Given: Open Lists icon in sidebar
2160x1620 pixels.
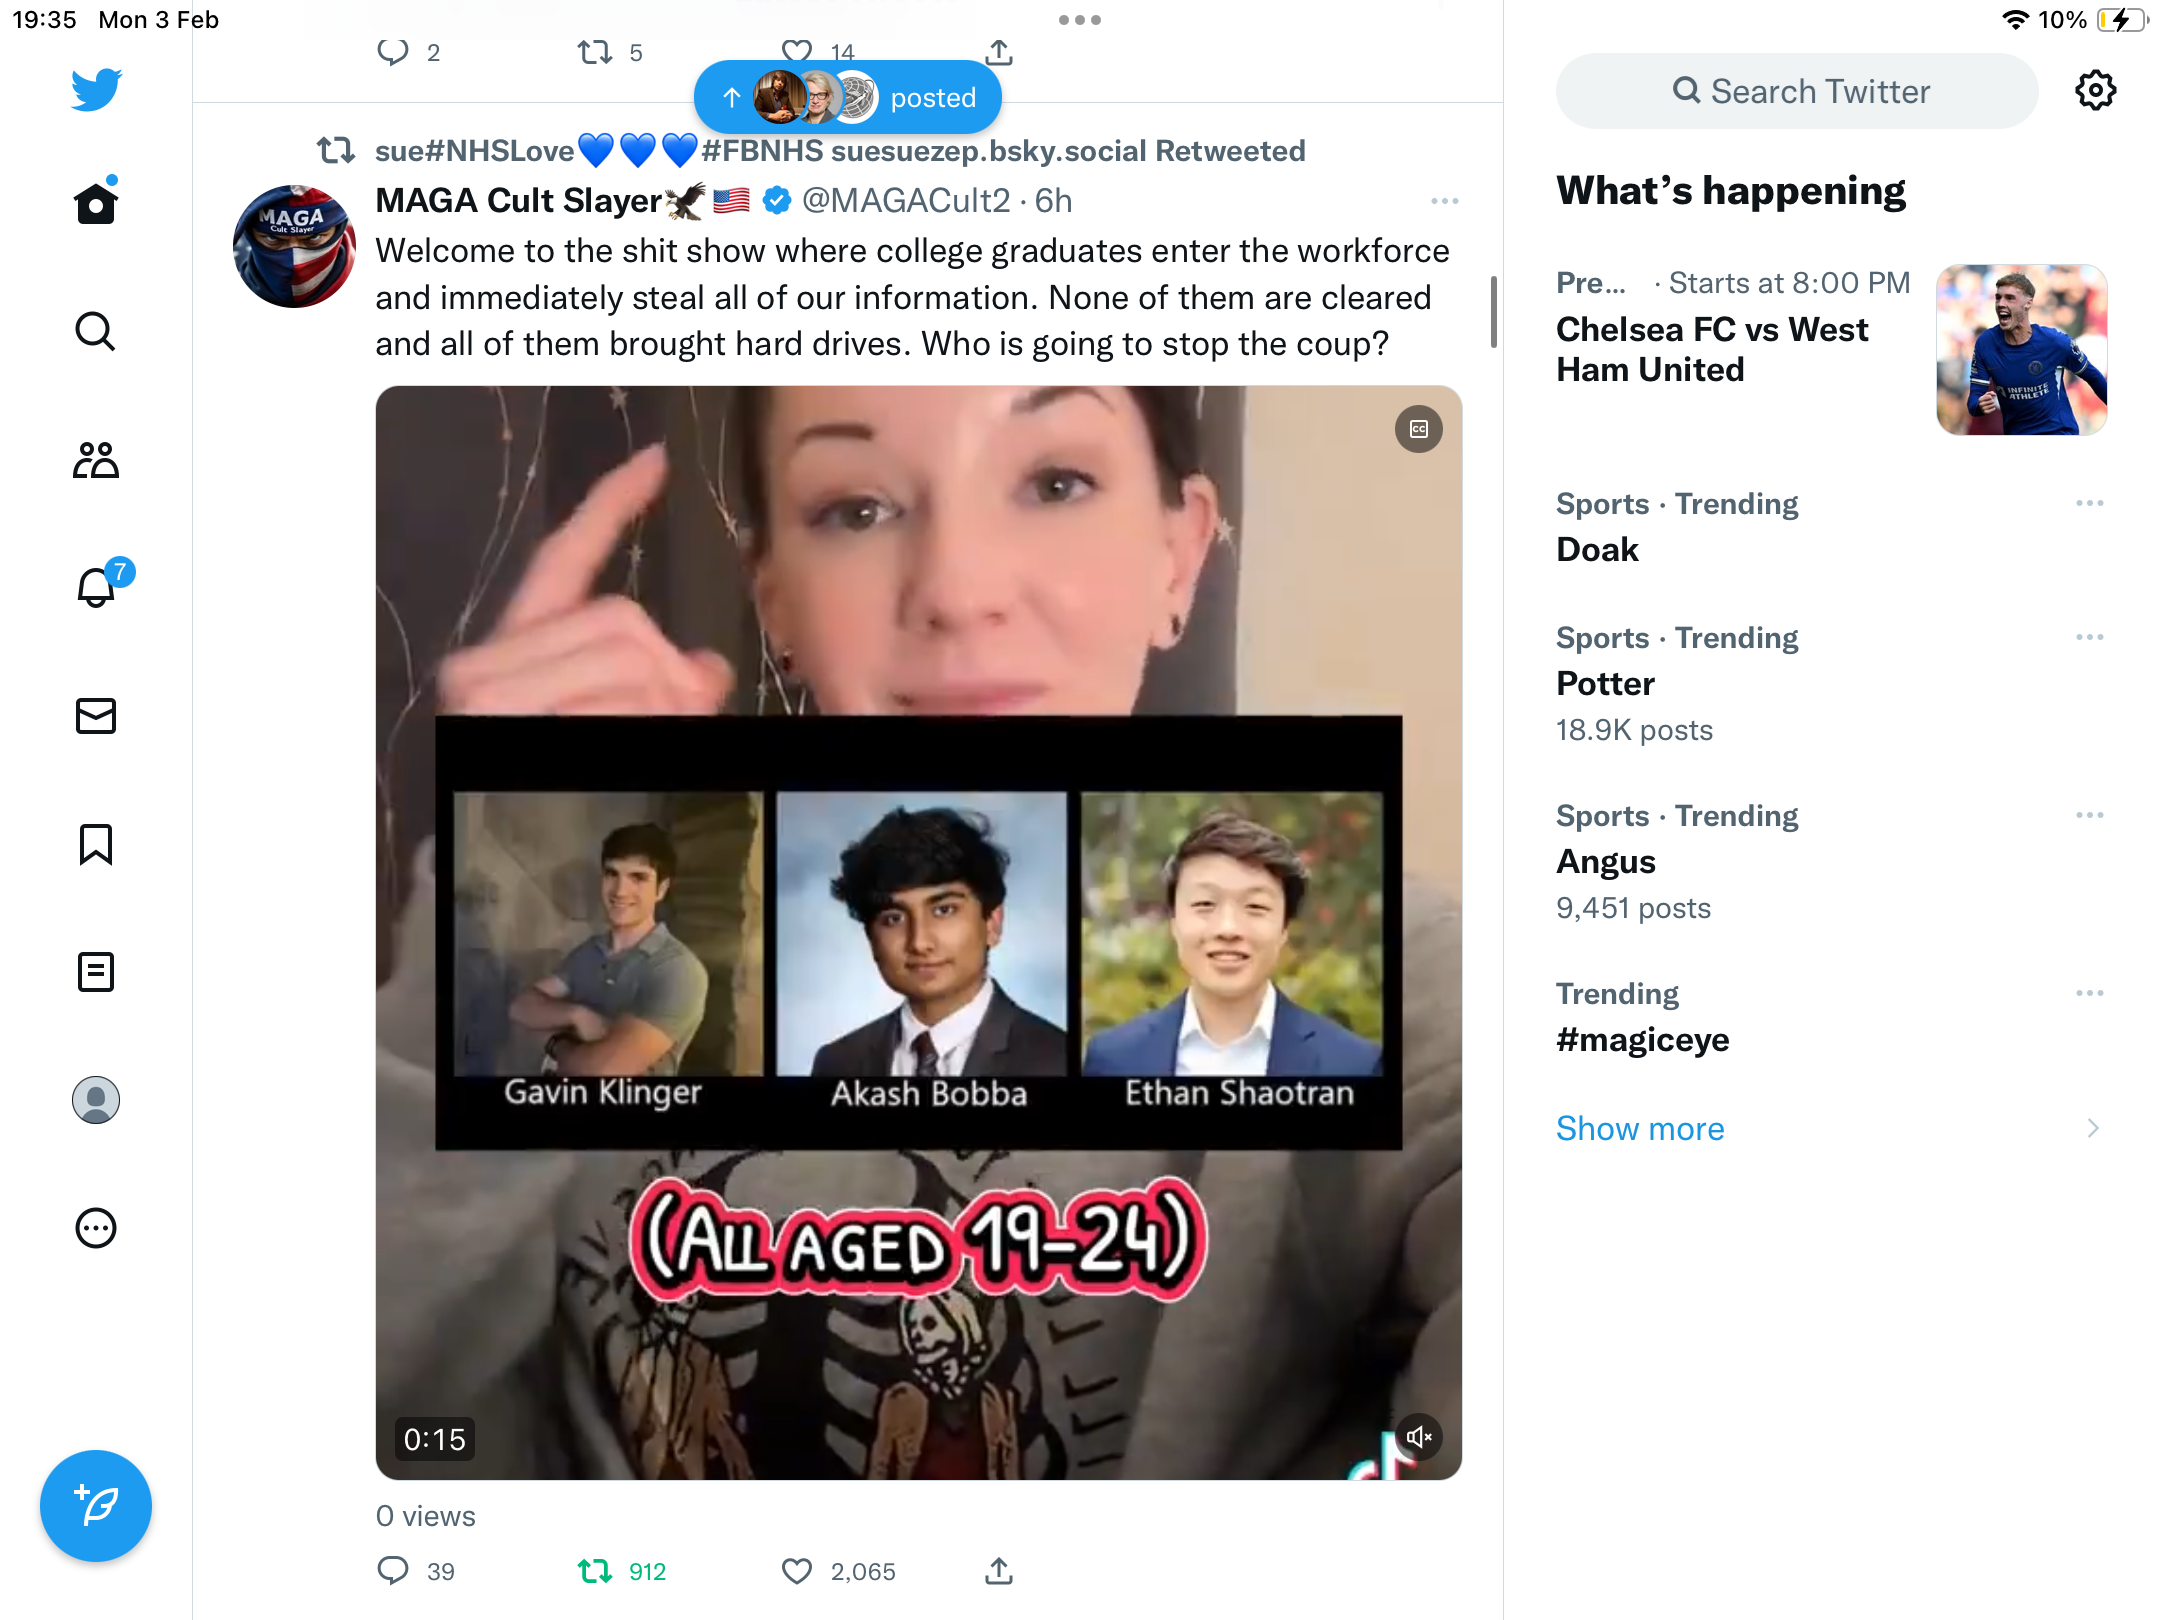Looking at the screenshot, I should pyautogui.click(x=96, y=972).
